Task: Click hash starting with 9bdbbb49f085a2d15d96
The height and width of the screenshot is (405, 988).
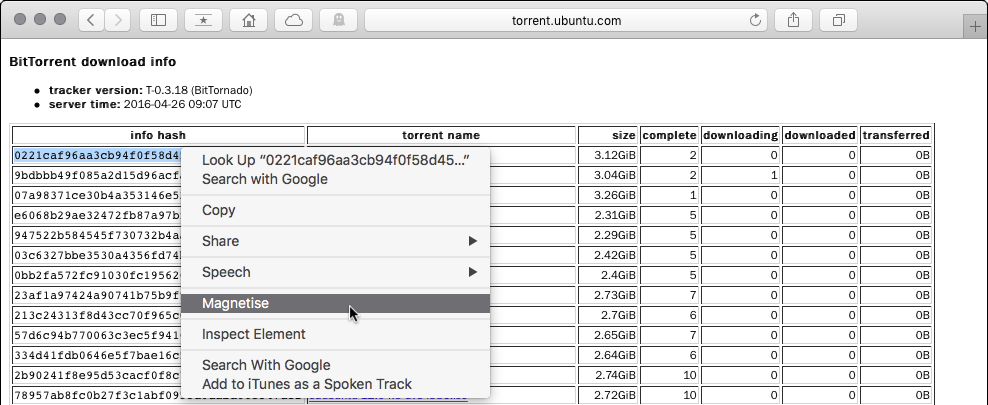Action: (98, 175)
